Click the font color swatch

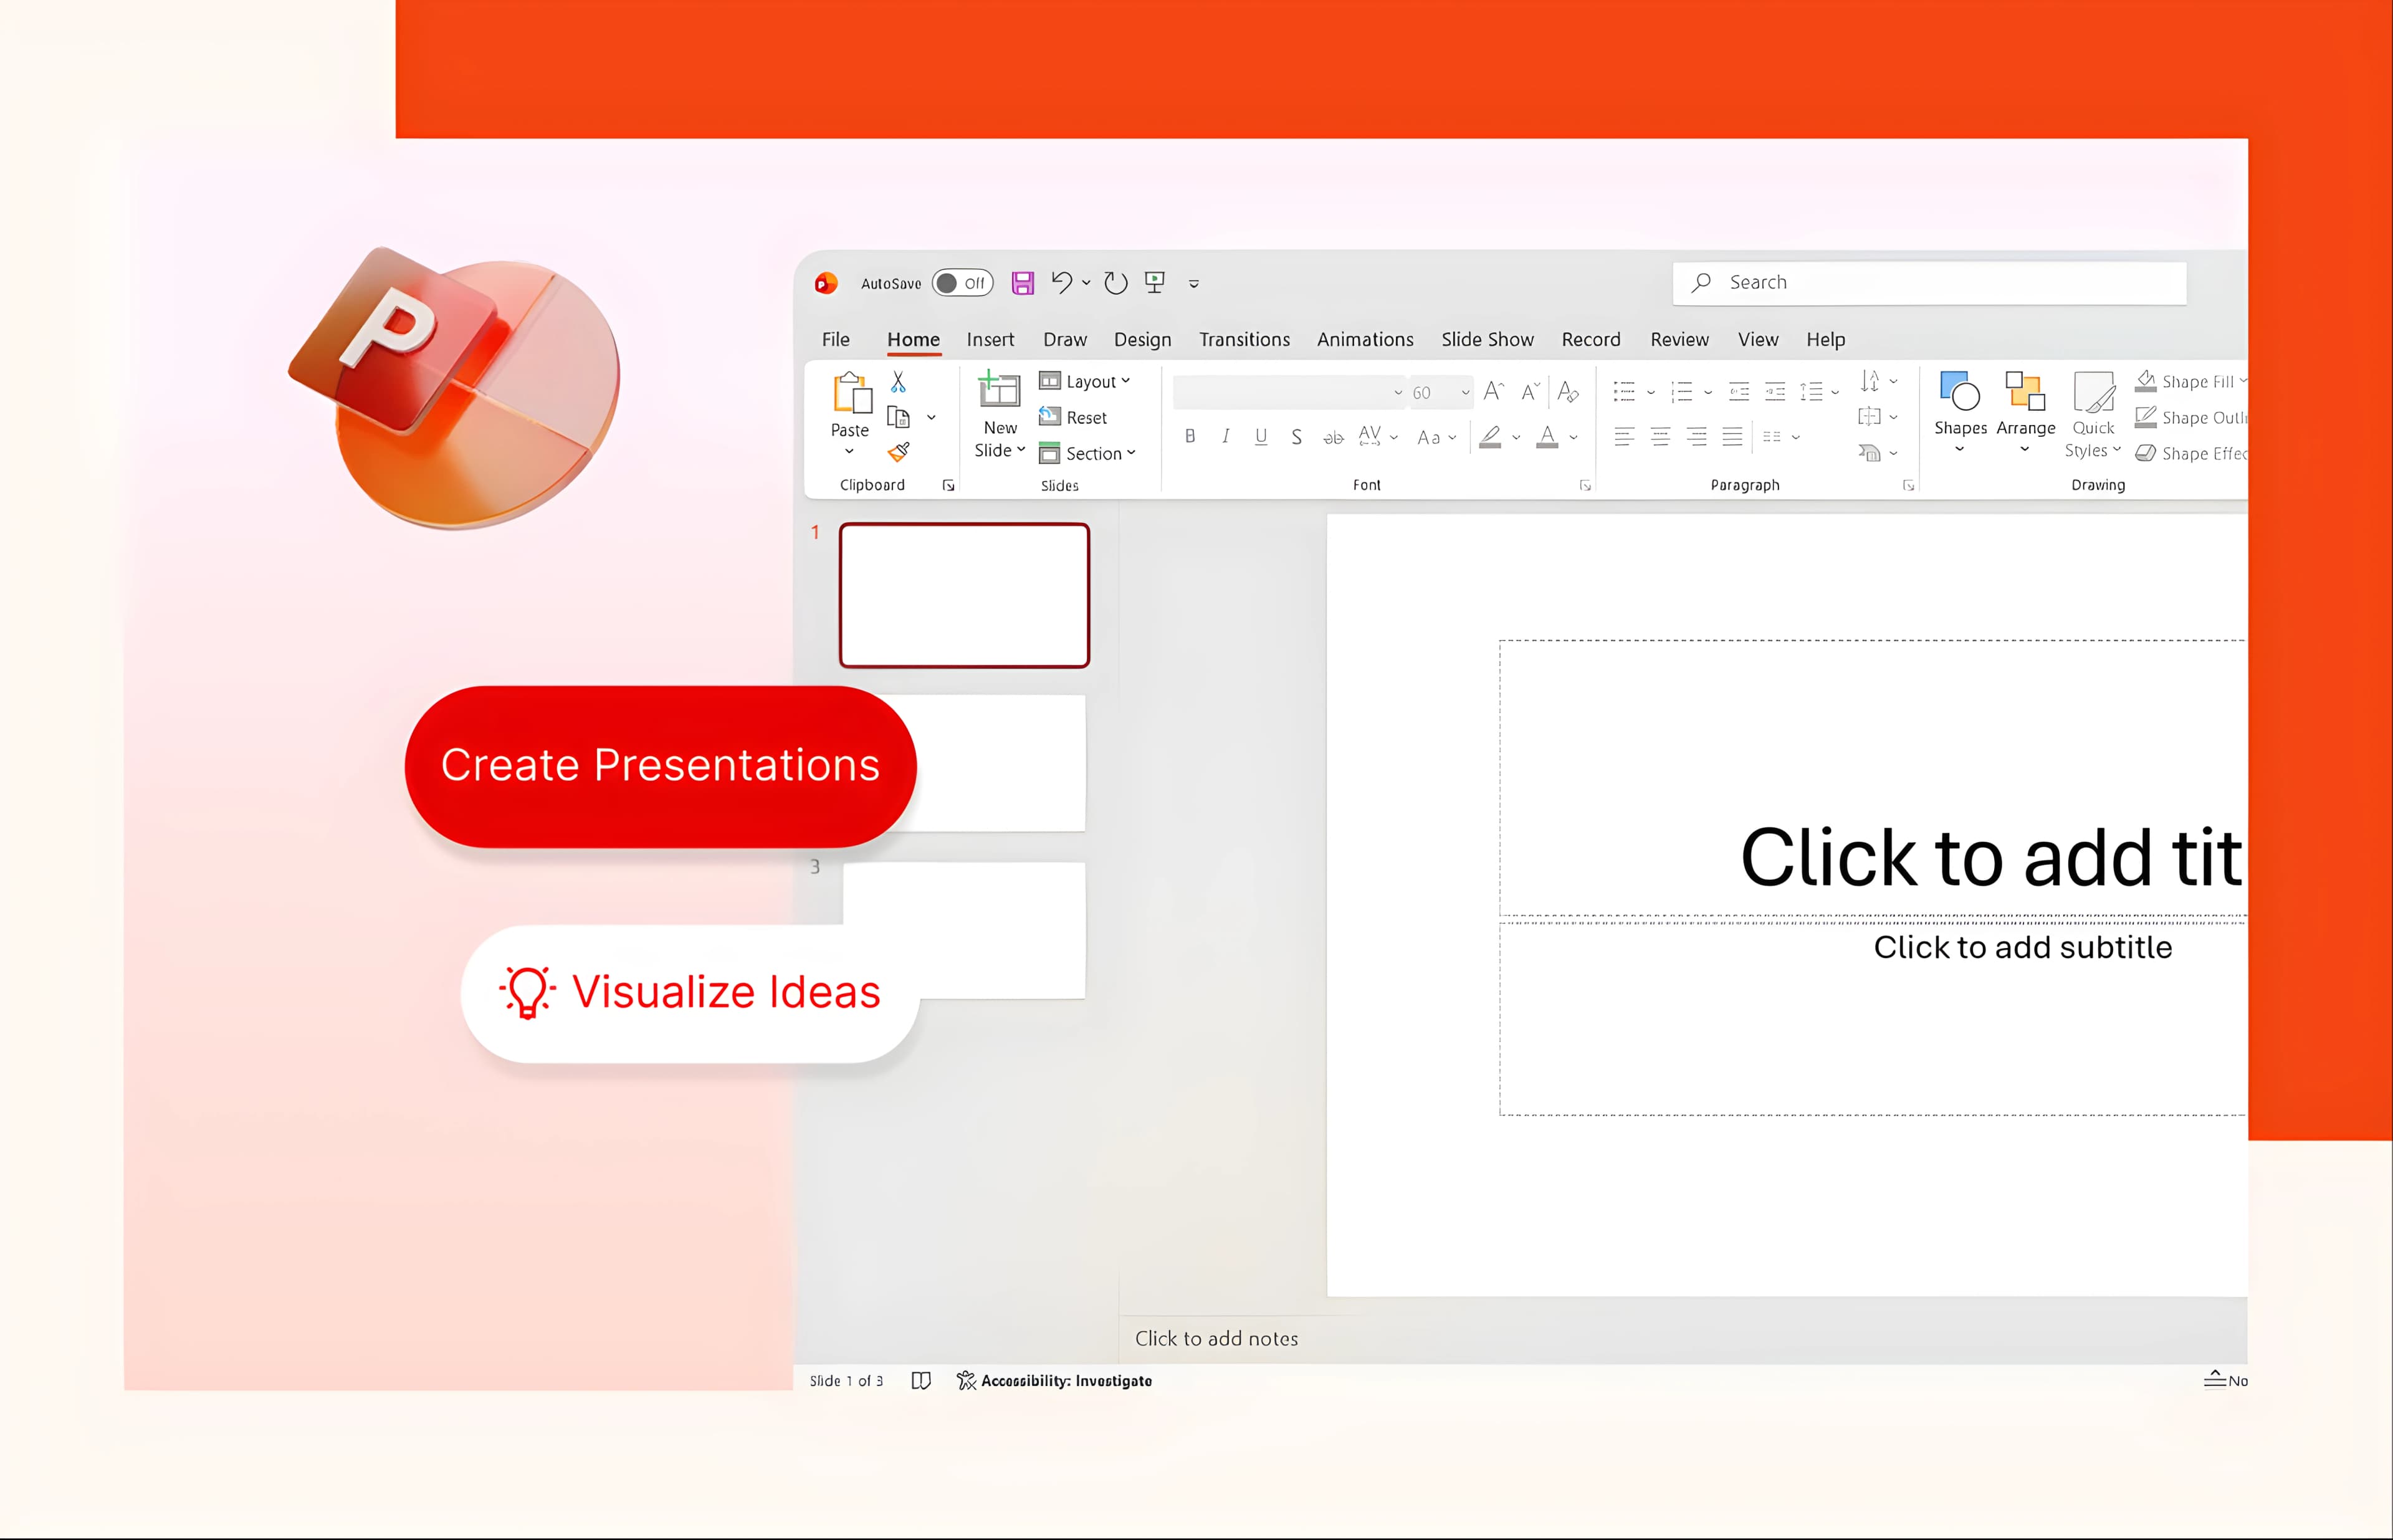click(x=1547, y=437)
